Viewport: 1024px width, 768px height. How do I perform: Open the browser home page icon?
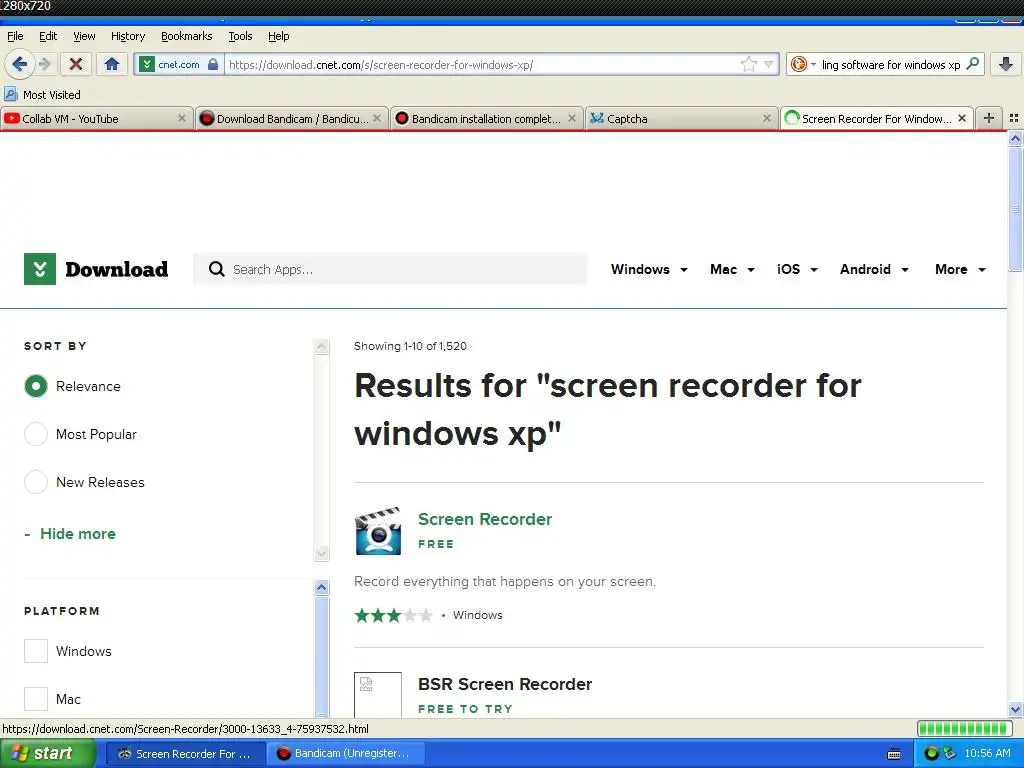point(112,64)
